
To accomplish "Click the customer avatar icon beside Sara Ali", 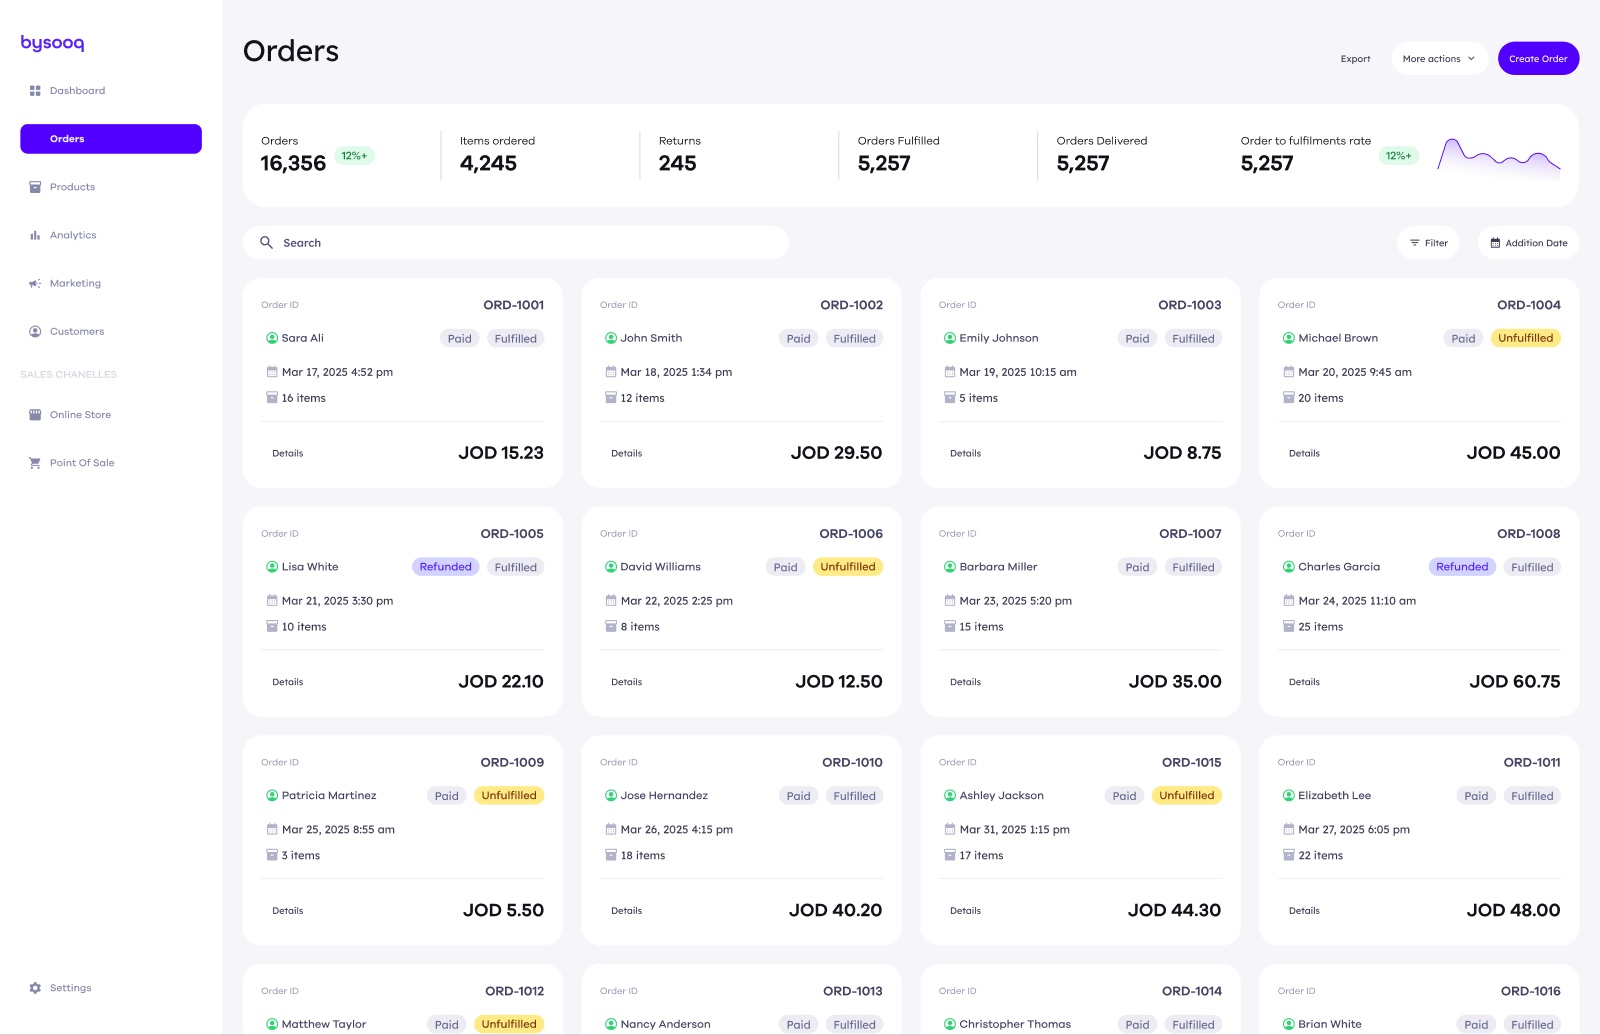I will pyautogui.click(x=272, y=338).
